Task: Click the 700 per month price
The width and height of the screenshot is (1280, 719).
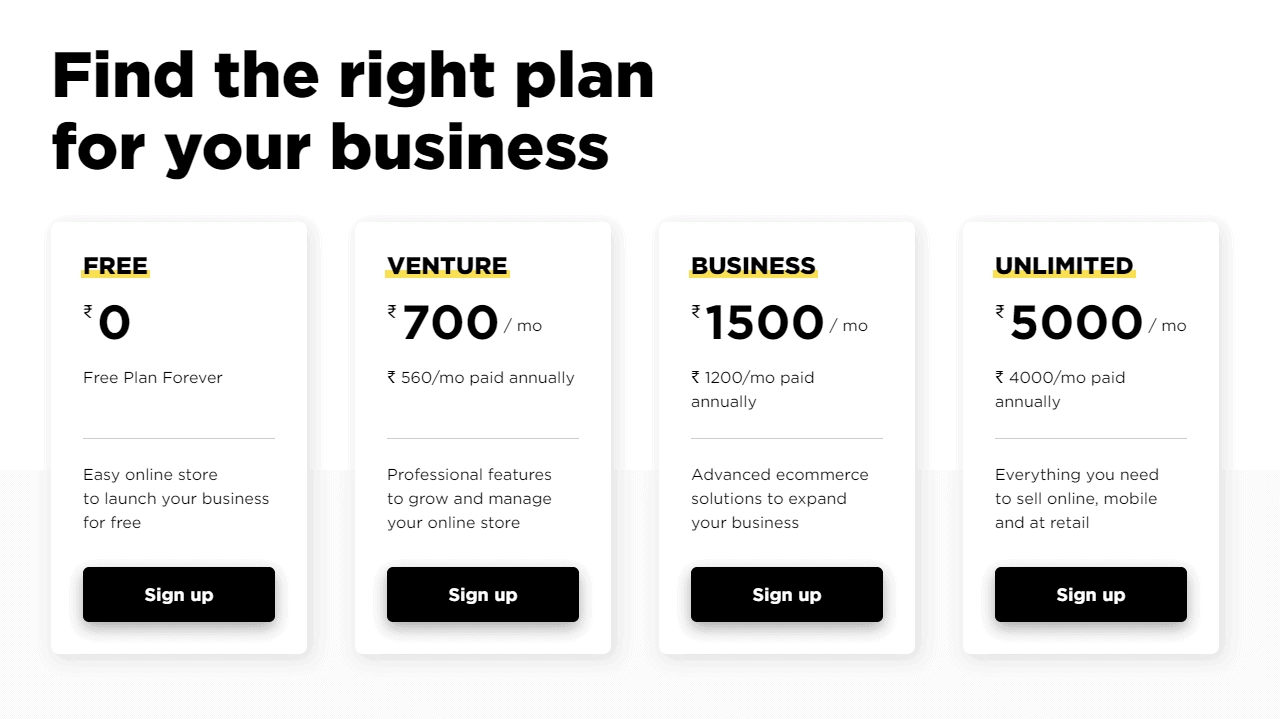Action: (451, 323)
